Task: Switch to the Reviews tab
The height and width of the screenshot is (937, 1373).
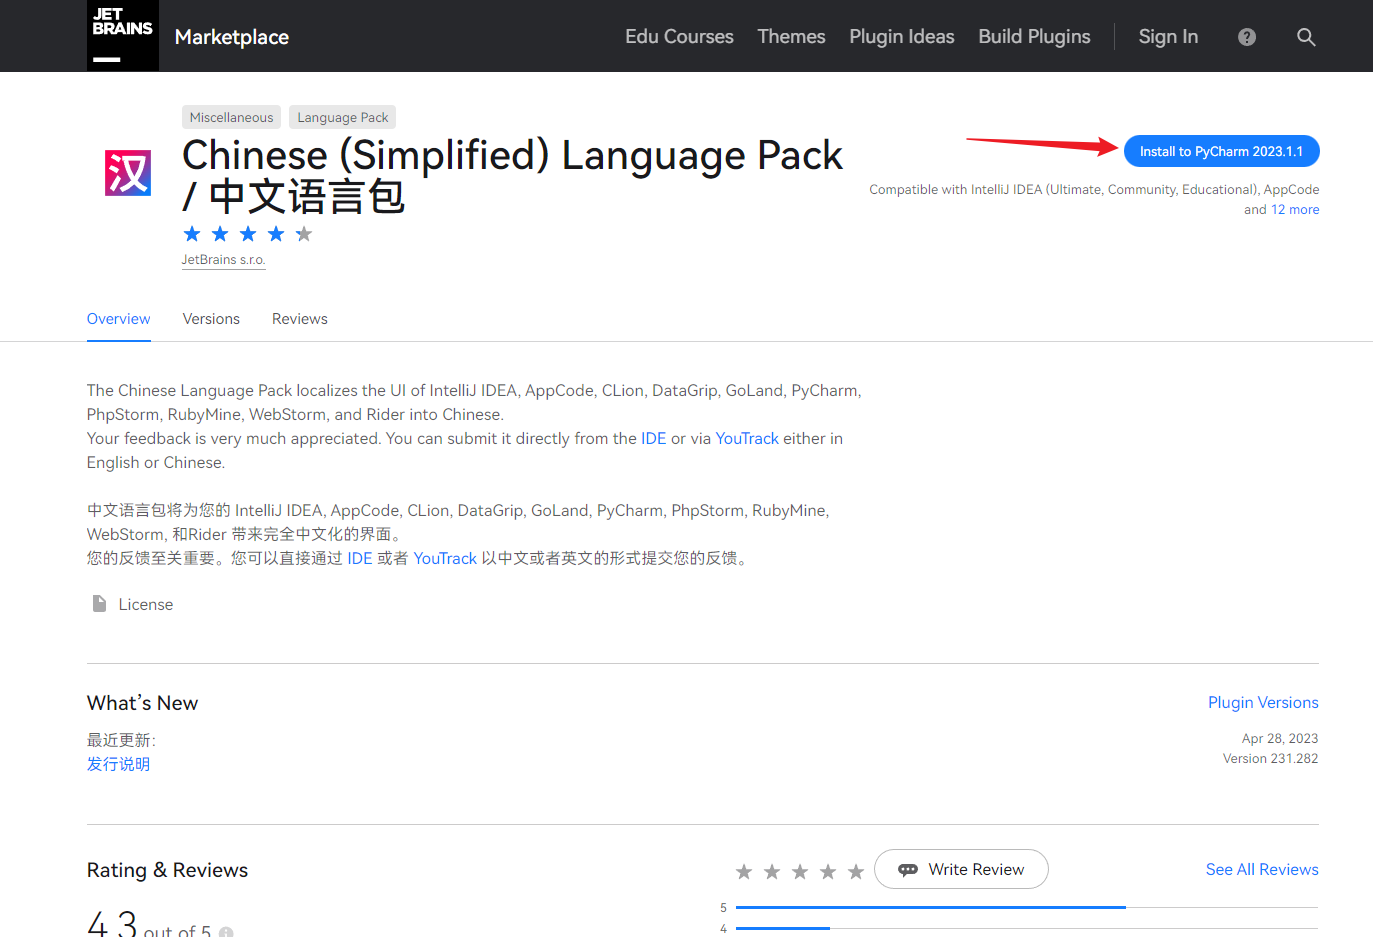Action: click(x=300, y=319)
